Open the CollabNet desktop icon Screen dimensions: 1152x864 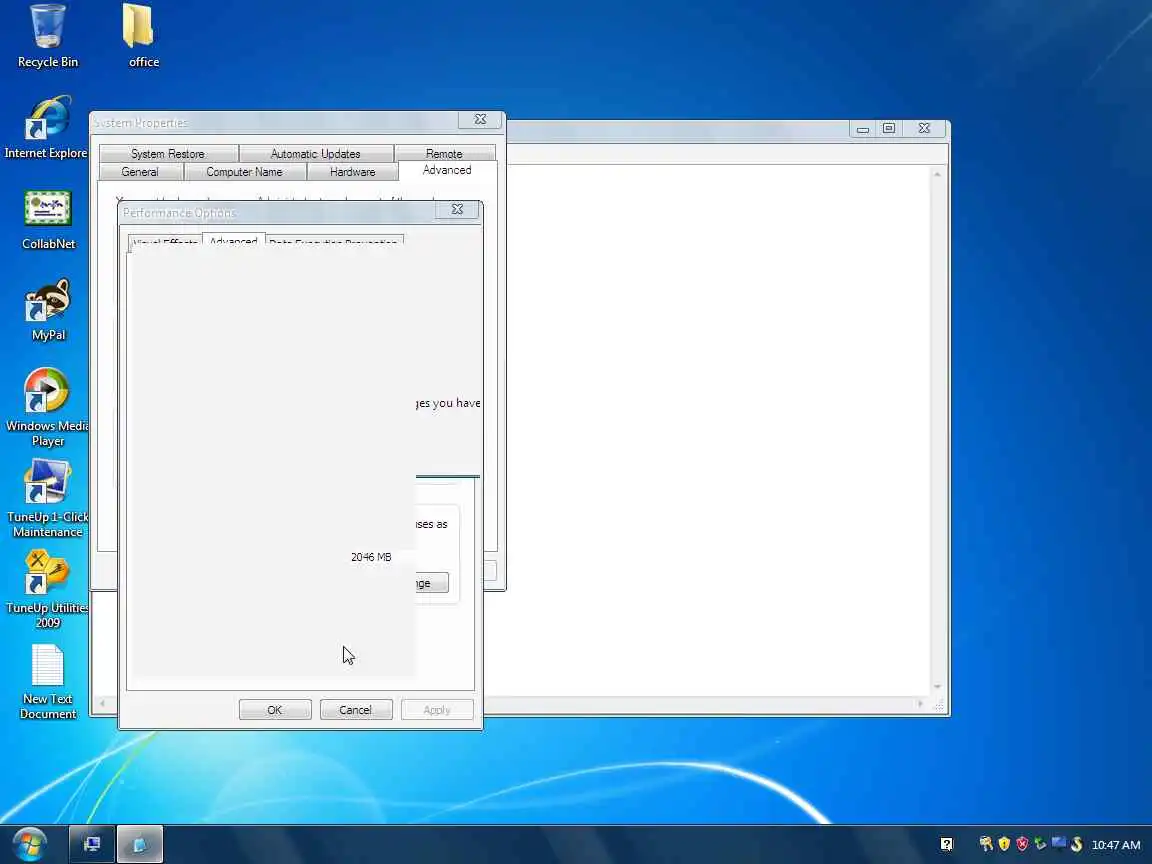click(x=48, y=219)
